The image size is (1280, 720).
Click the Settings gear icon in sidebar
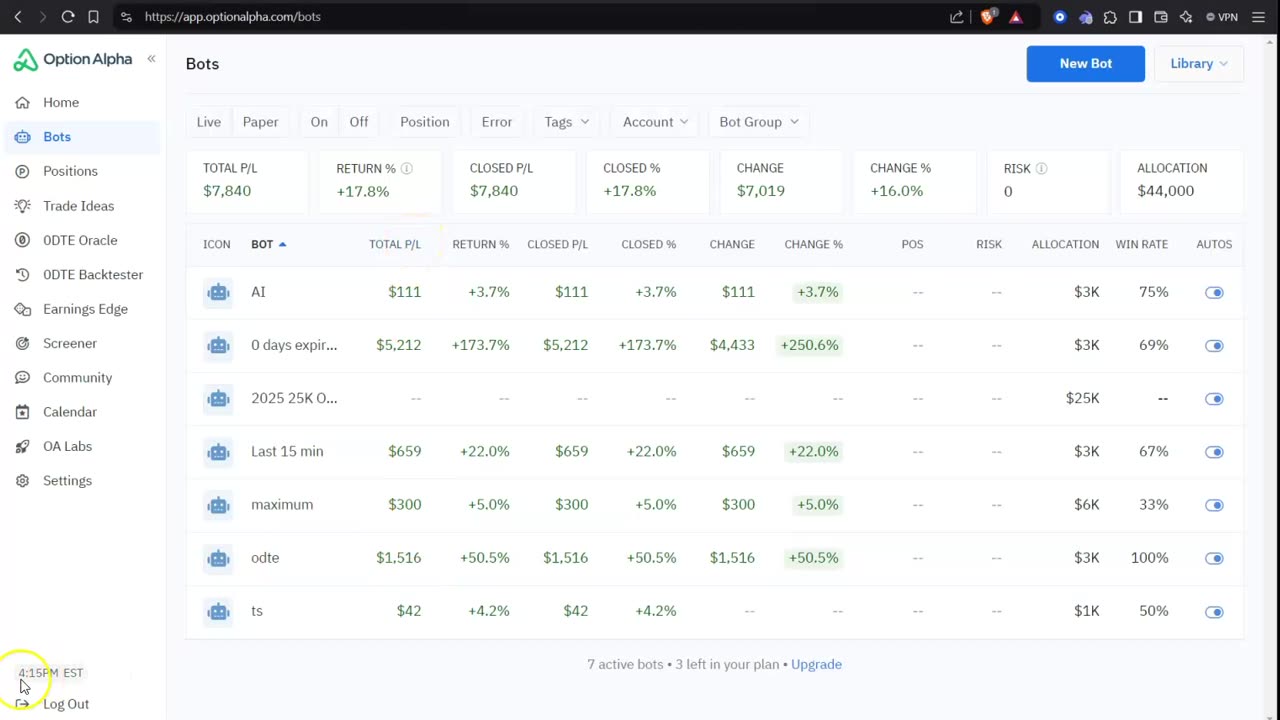pyautogui.click(x=22, y=481)
